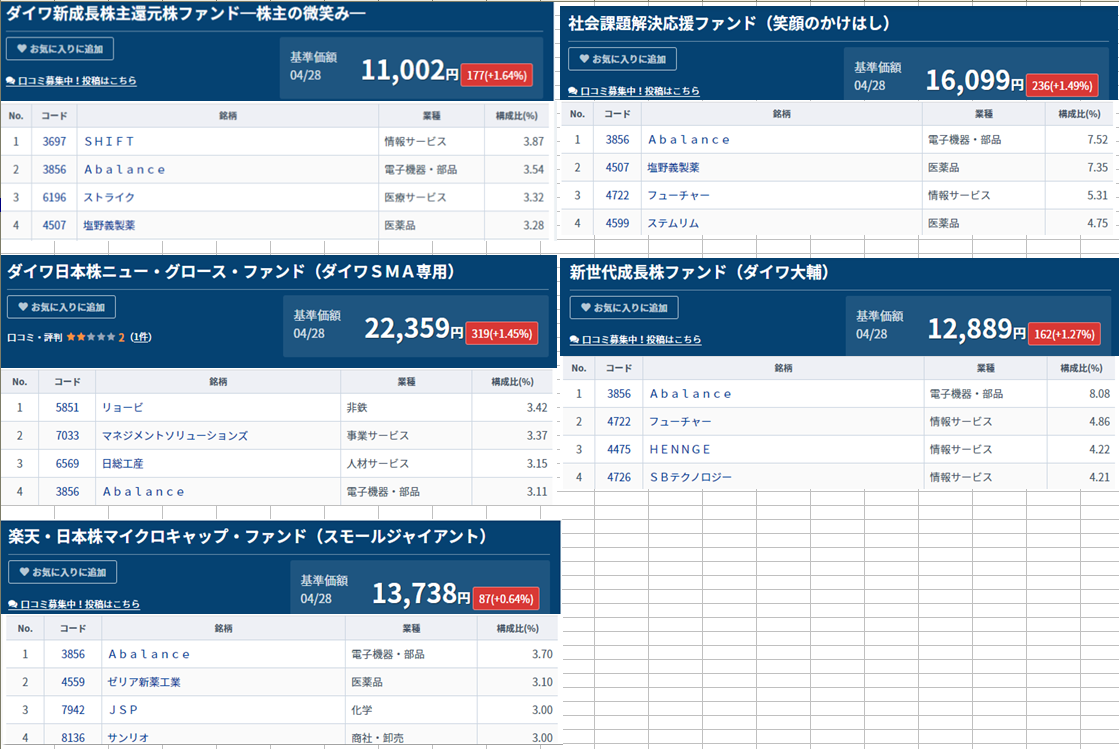The height and width of the screenshot is (749, 1119).
Task: Click the red 177(+1.64%) price change badge
Action: click(x=499, y=73)
